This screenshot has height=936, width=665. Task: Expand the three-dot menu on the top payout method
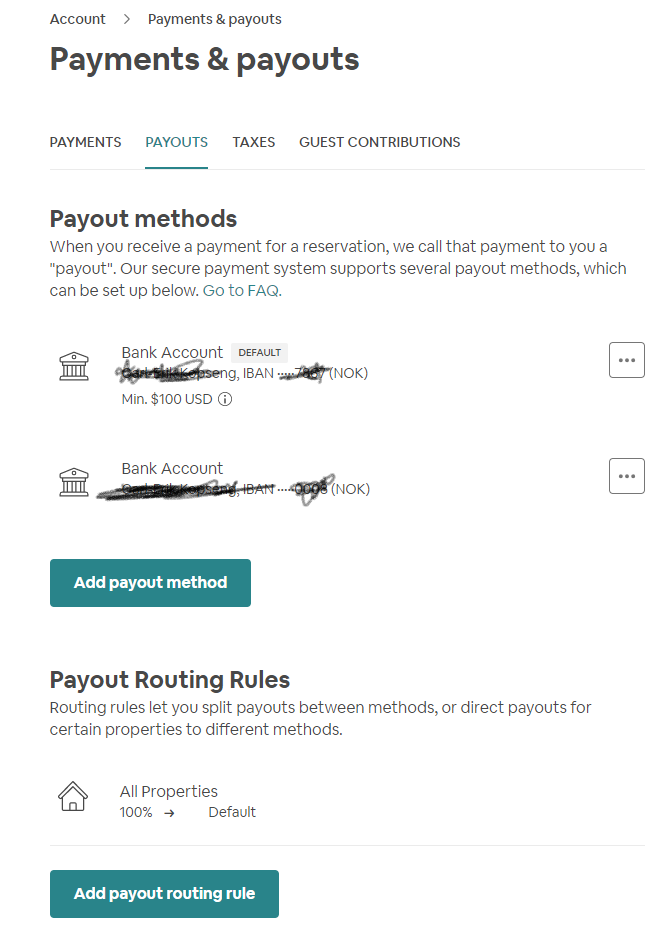point(627,360)
